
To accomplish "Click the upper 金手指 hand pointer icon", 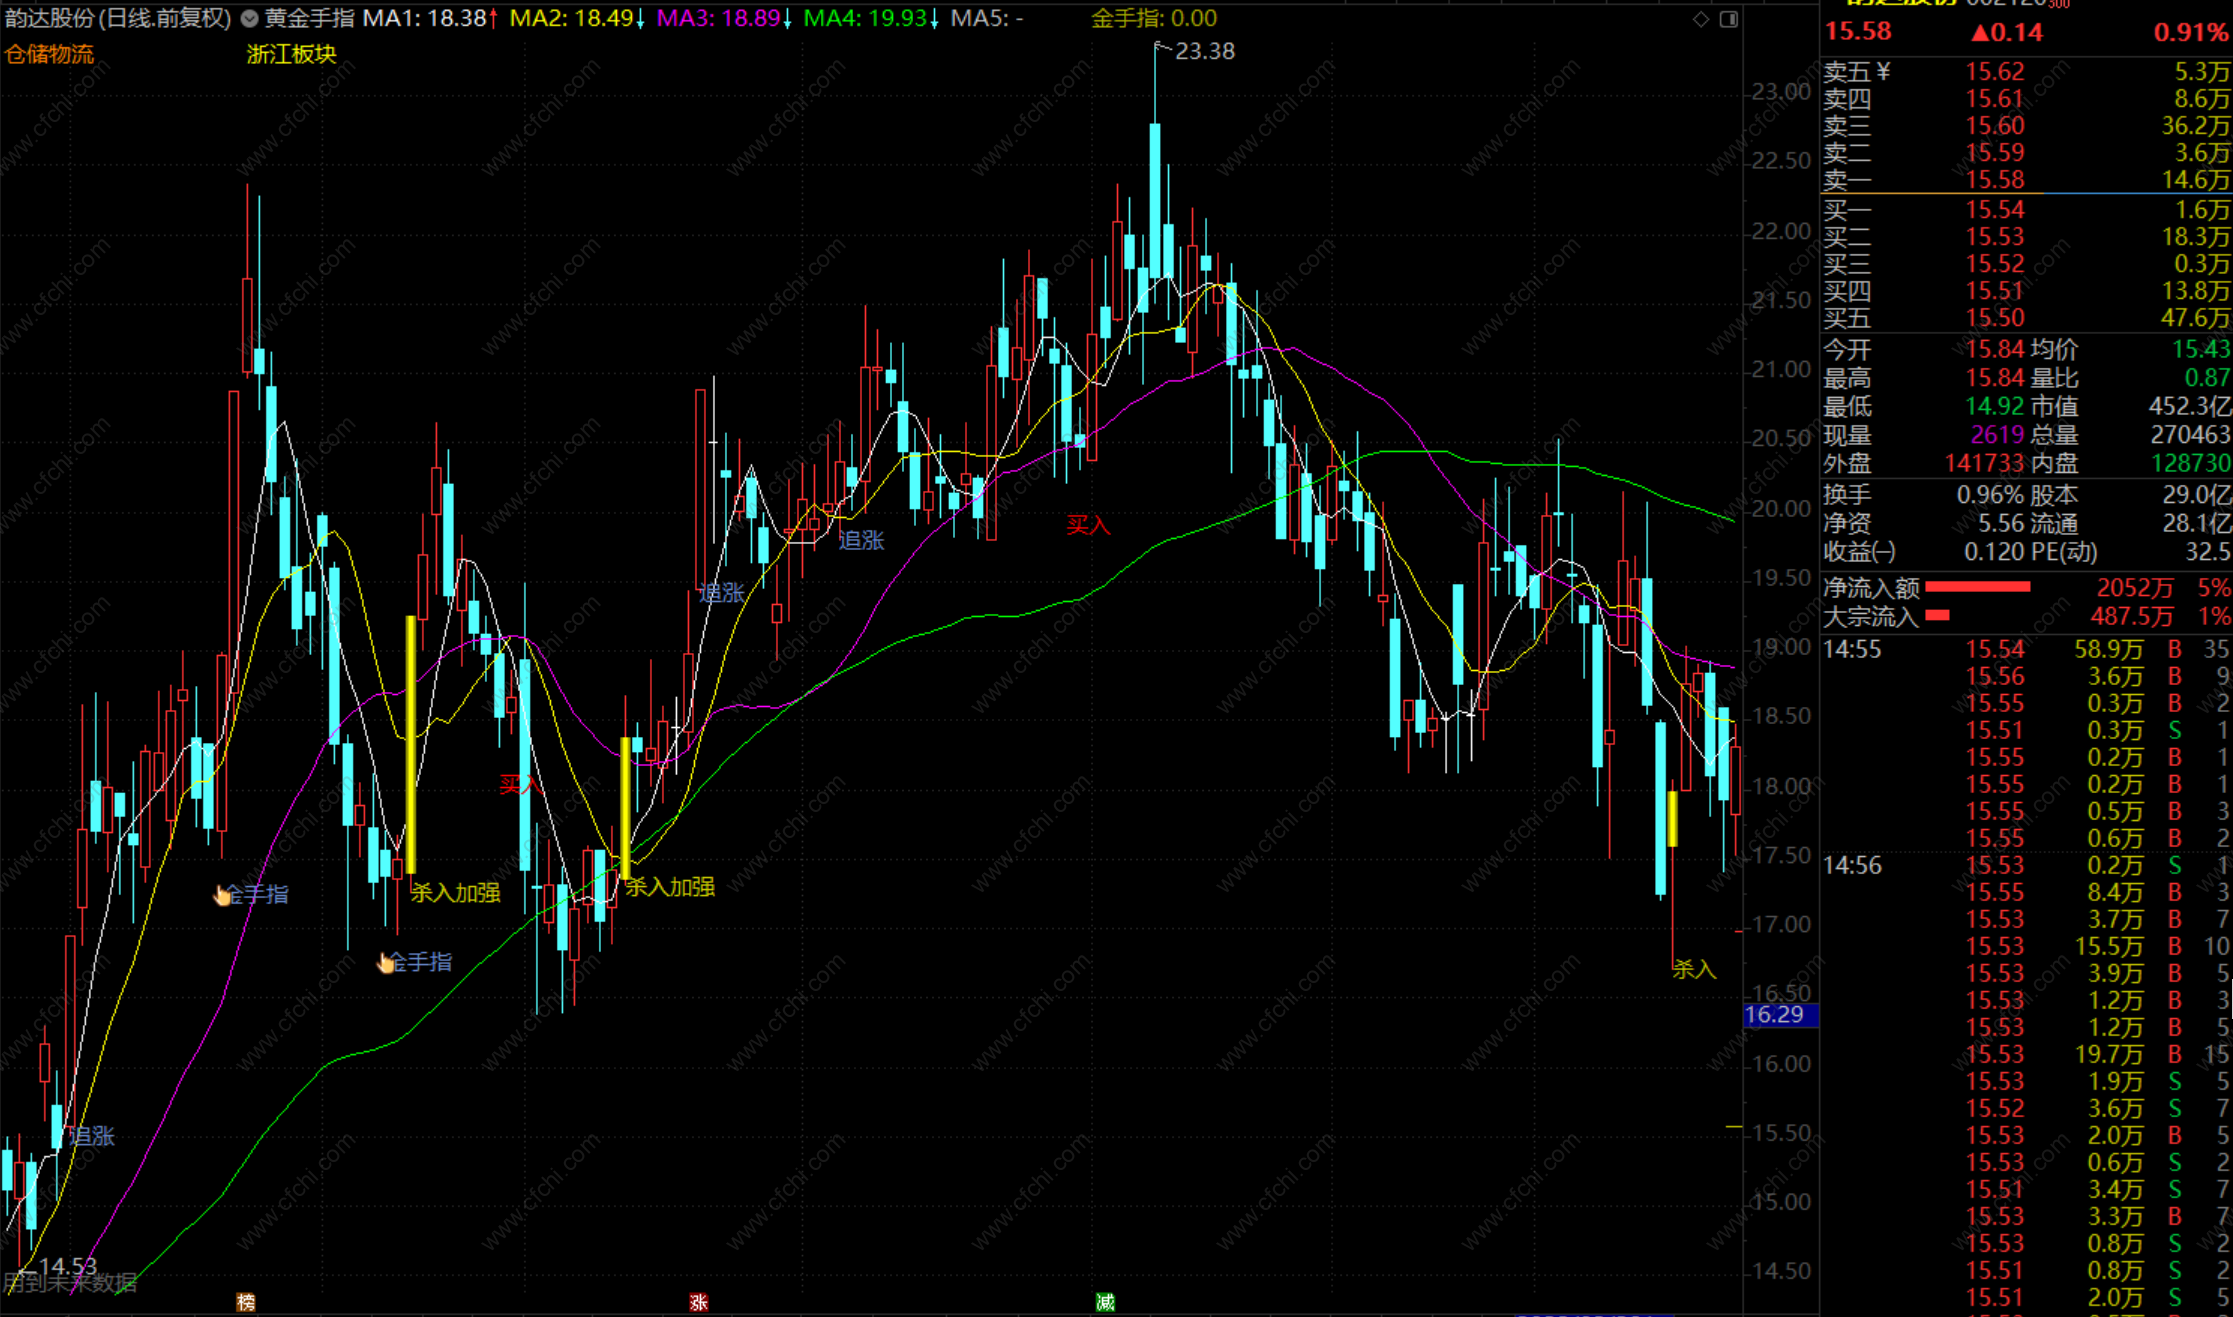I will (x=221, y=895).
